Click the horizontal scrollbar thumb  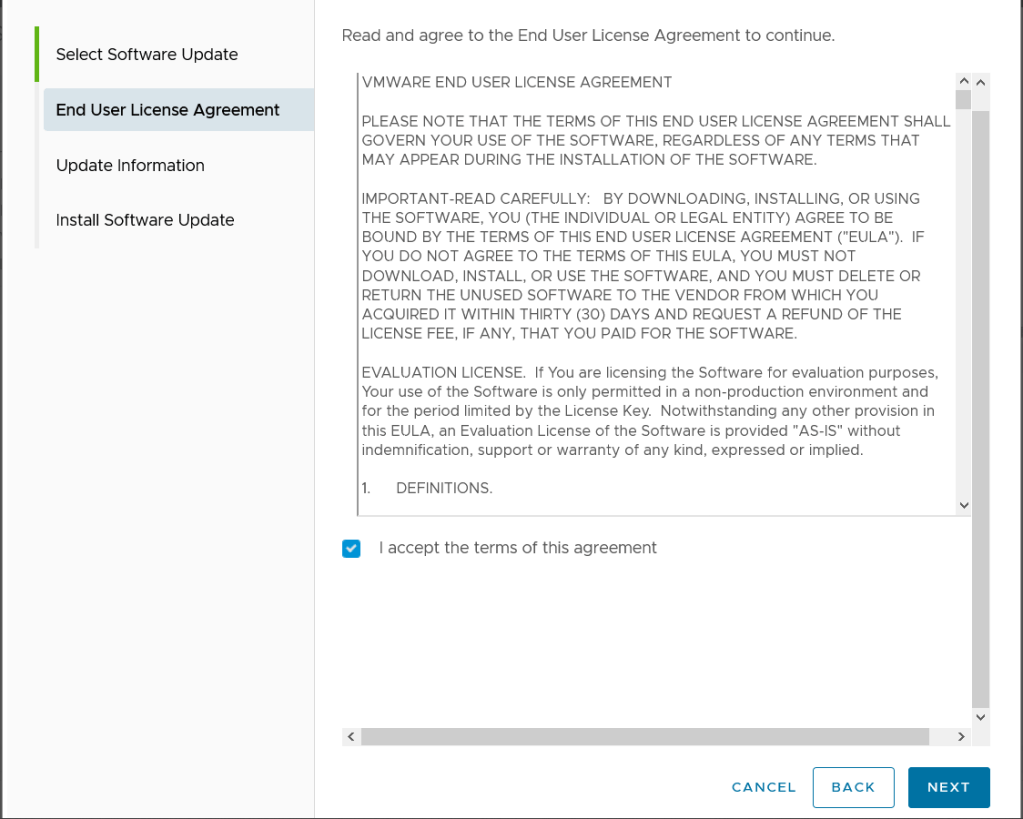[645, 737]
